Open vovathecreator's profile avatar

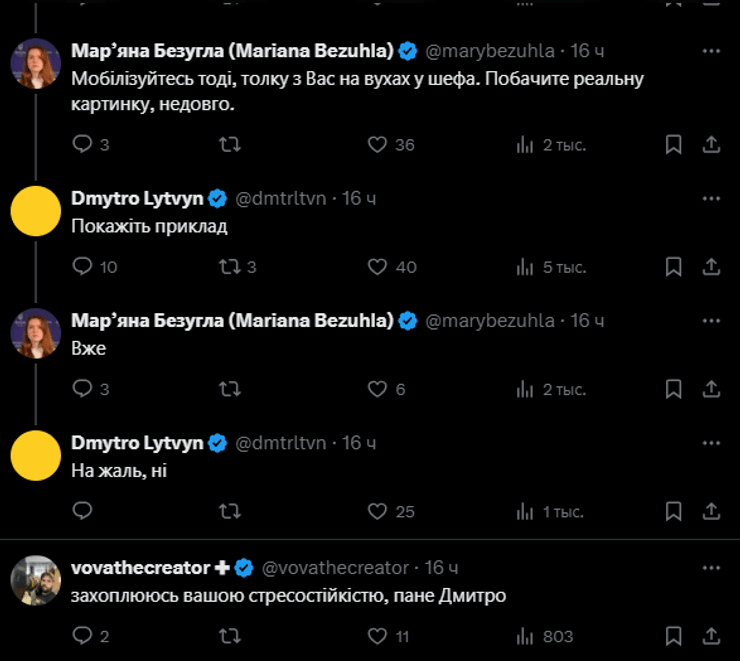(x=36, y=580)
